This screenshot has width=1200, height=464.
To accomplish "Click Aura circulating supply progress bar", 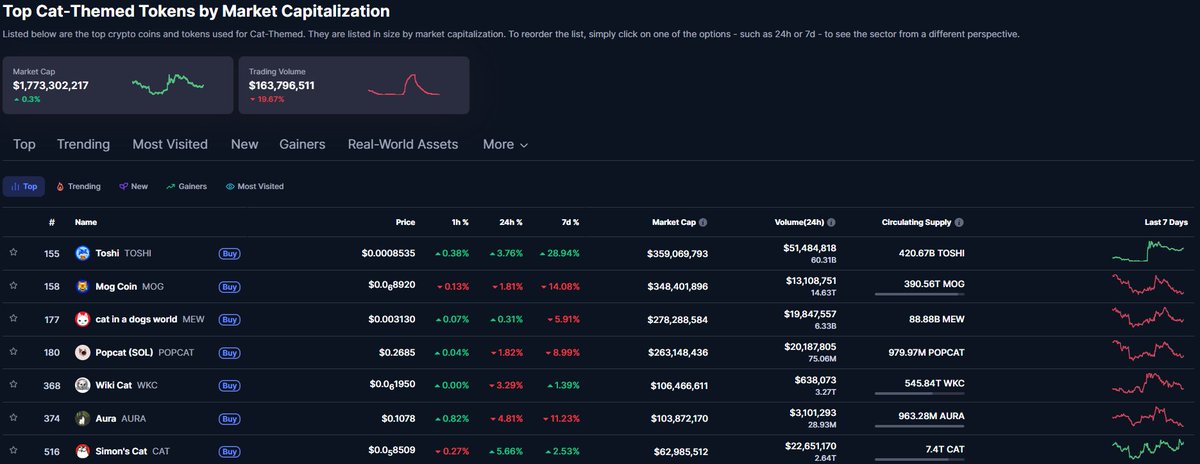I will click(x=919, y=427).
